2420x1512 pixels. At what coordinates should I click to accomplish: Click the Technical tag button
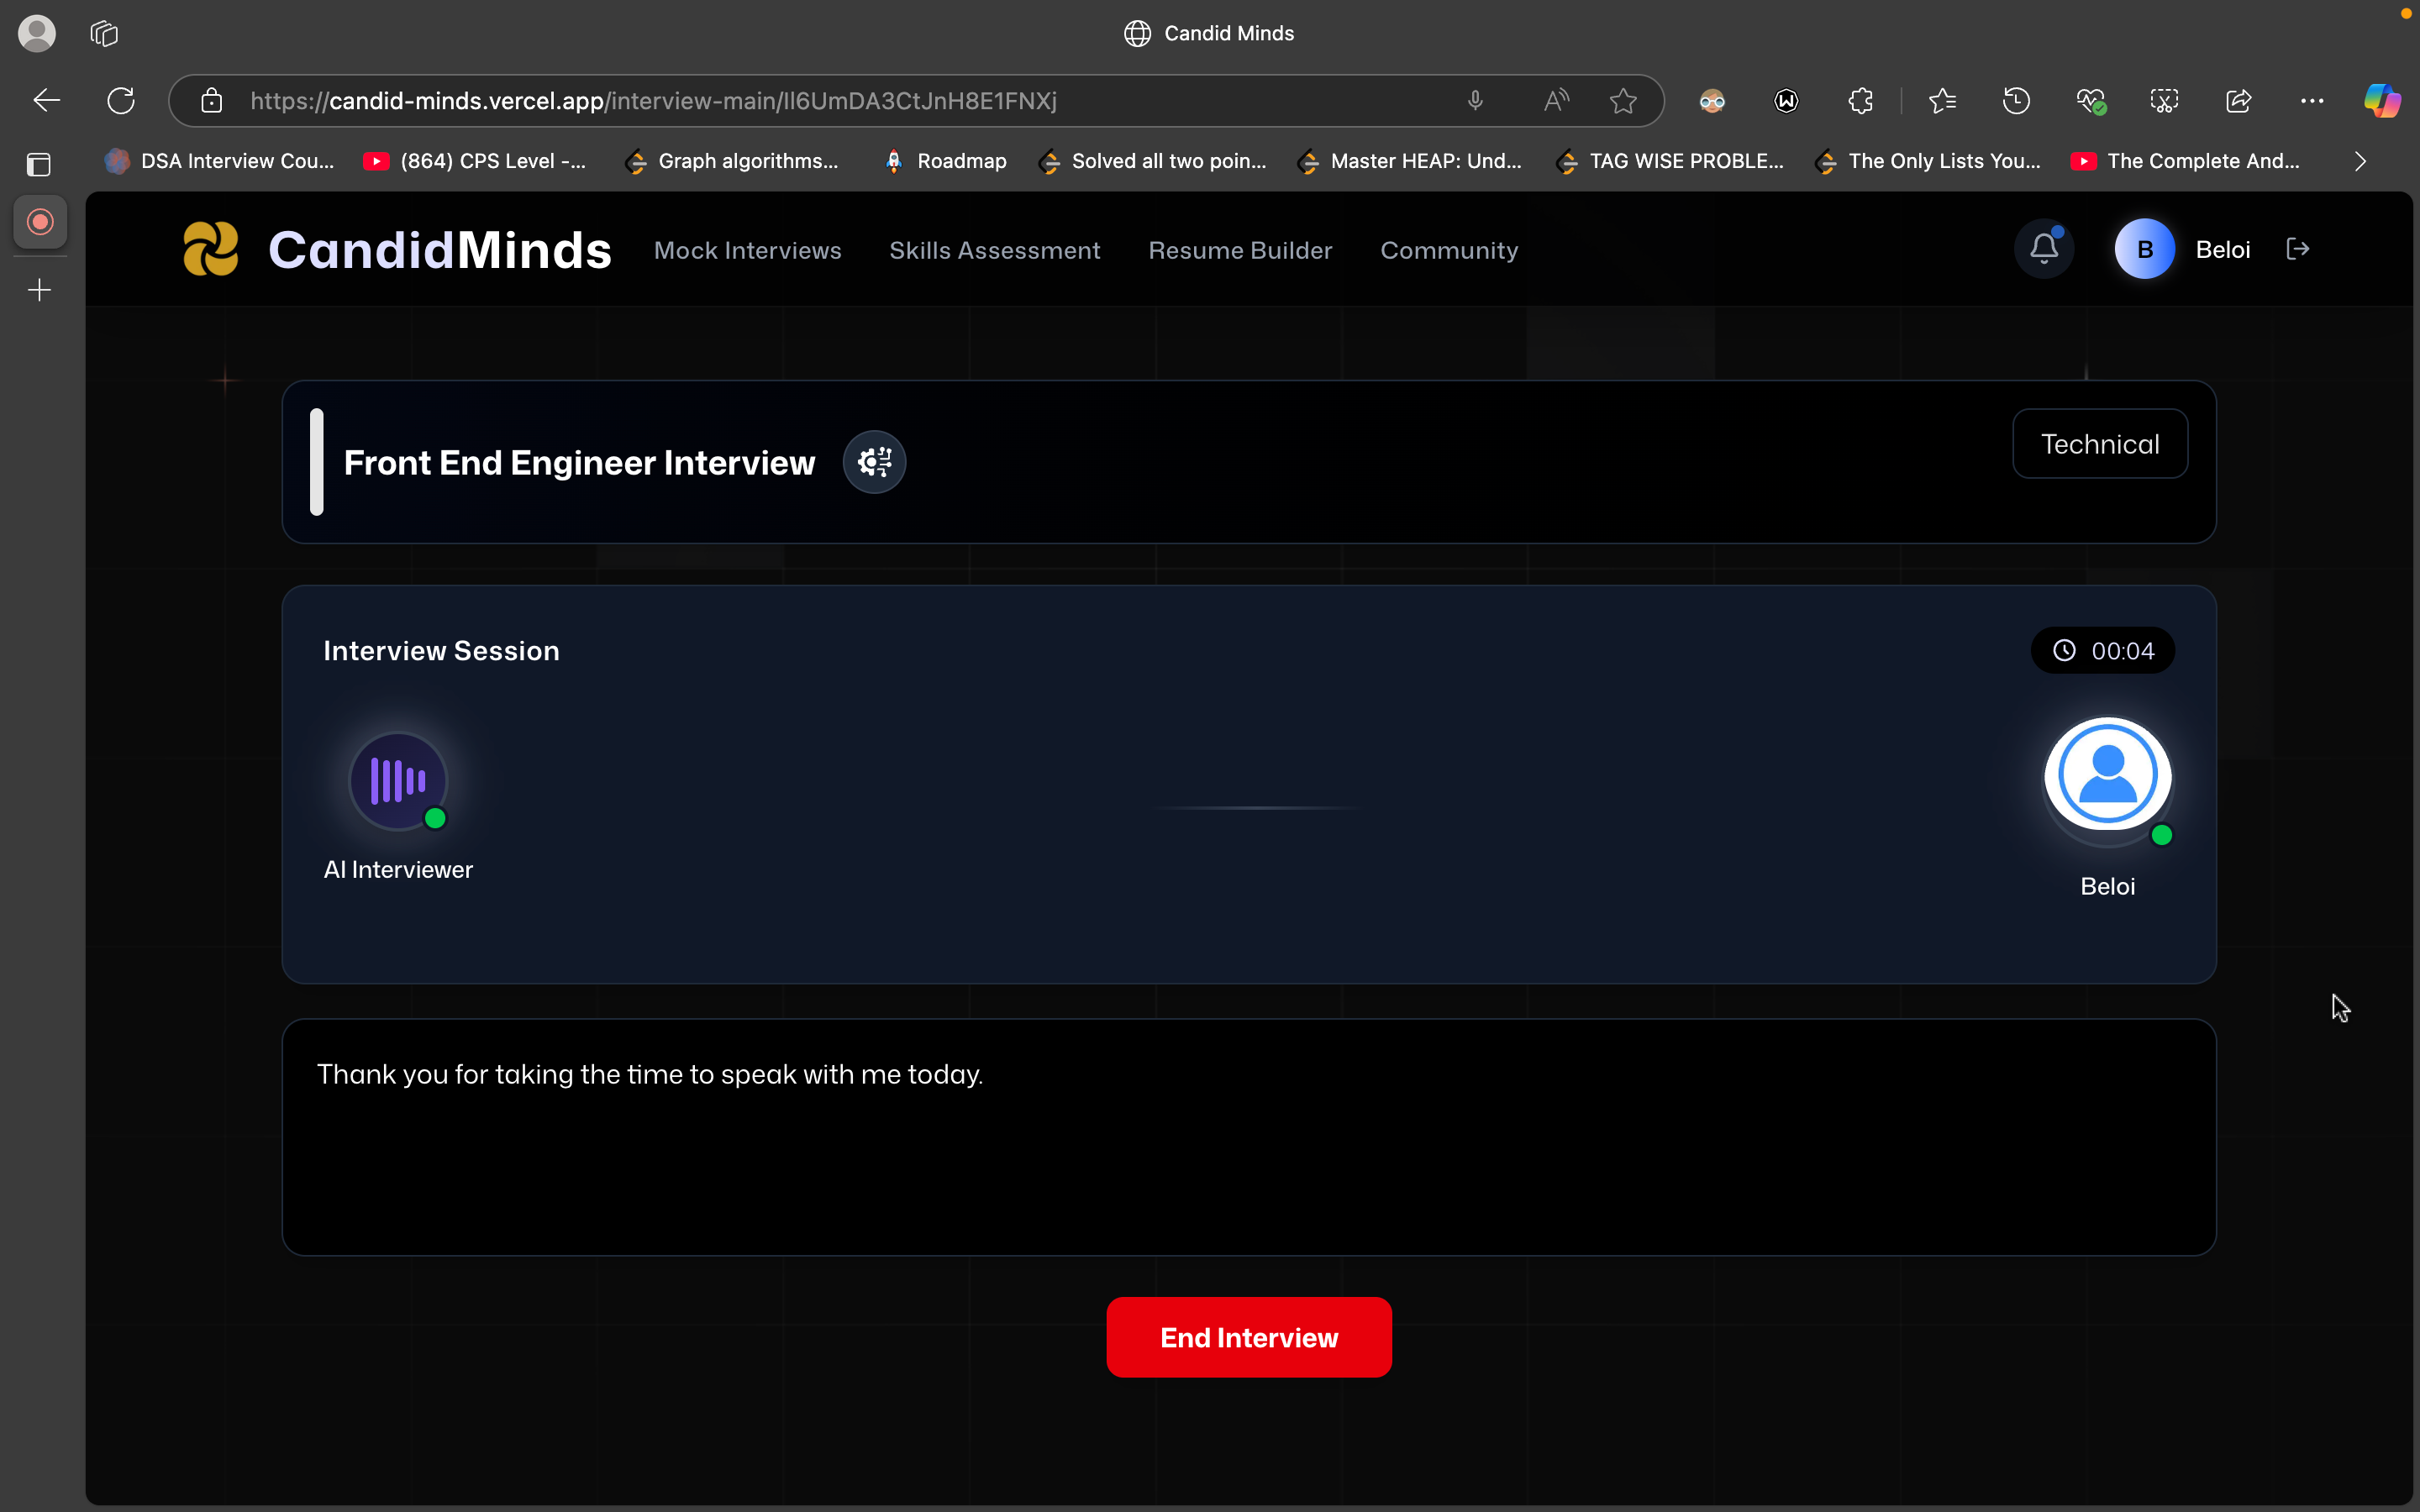[2099, 444]
